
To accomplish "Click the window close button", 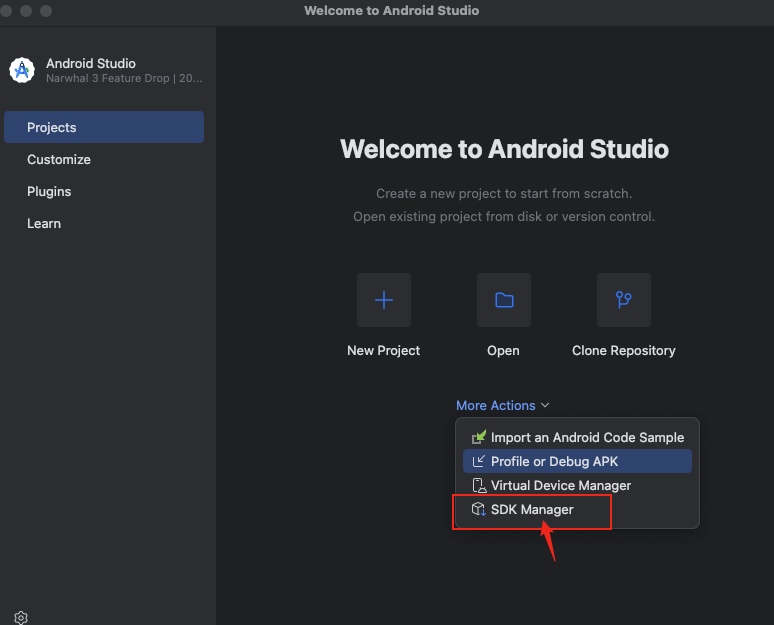I will (x=6, y=11).
